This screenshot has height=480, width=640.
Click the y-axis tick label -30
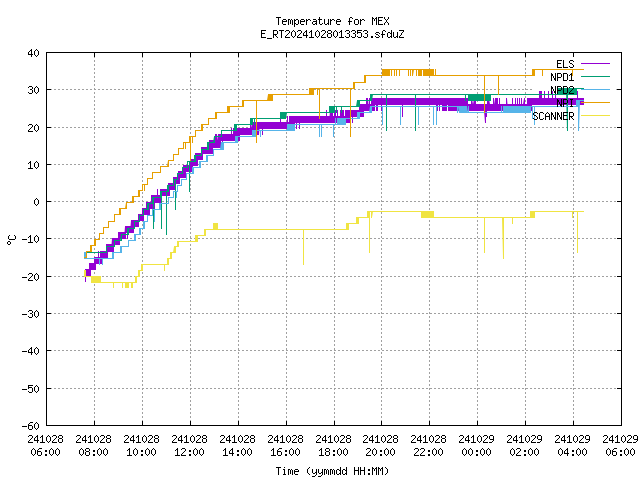pyautogui.click(x=31, y=314)
